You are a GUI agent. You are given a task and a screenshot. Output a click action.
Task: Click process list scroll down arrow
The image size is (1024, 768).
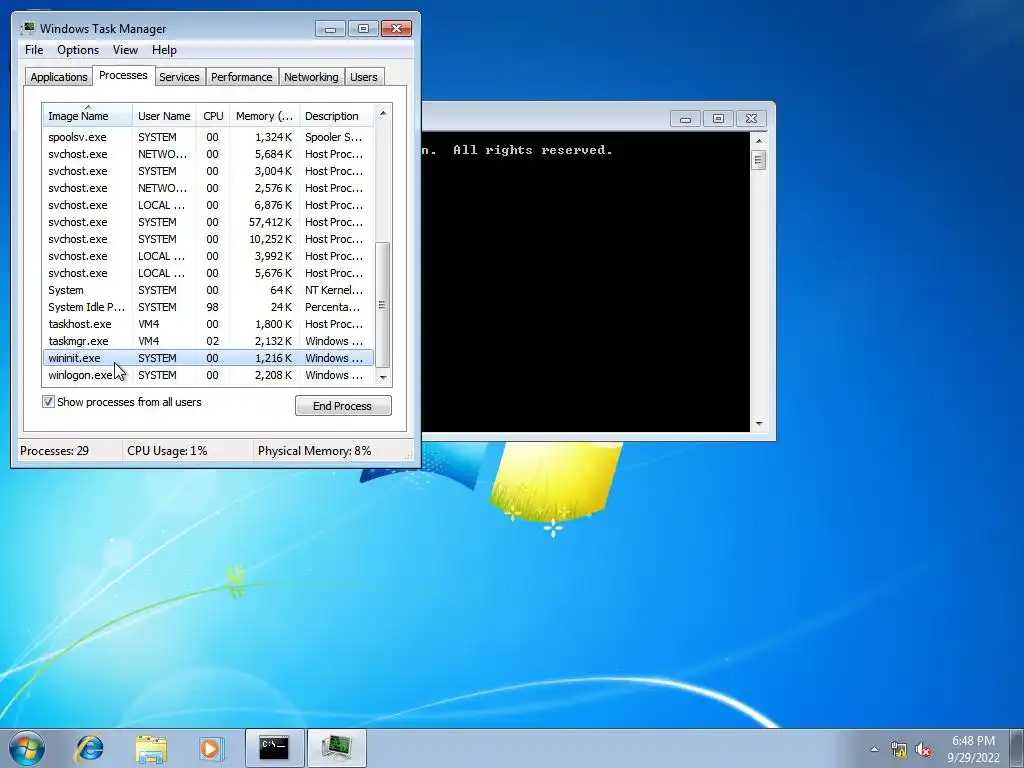click(x=383, y=377)
